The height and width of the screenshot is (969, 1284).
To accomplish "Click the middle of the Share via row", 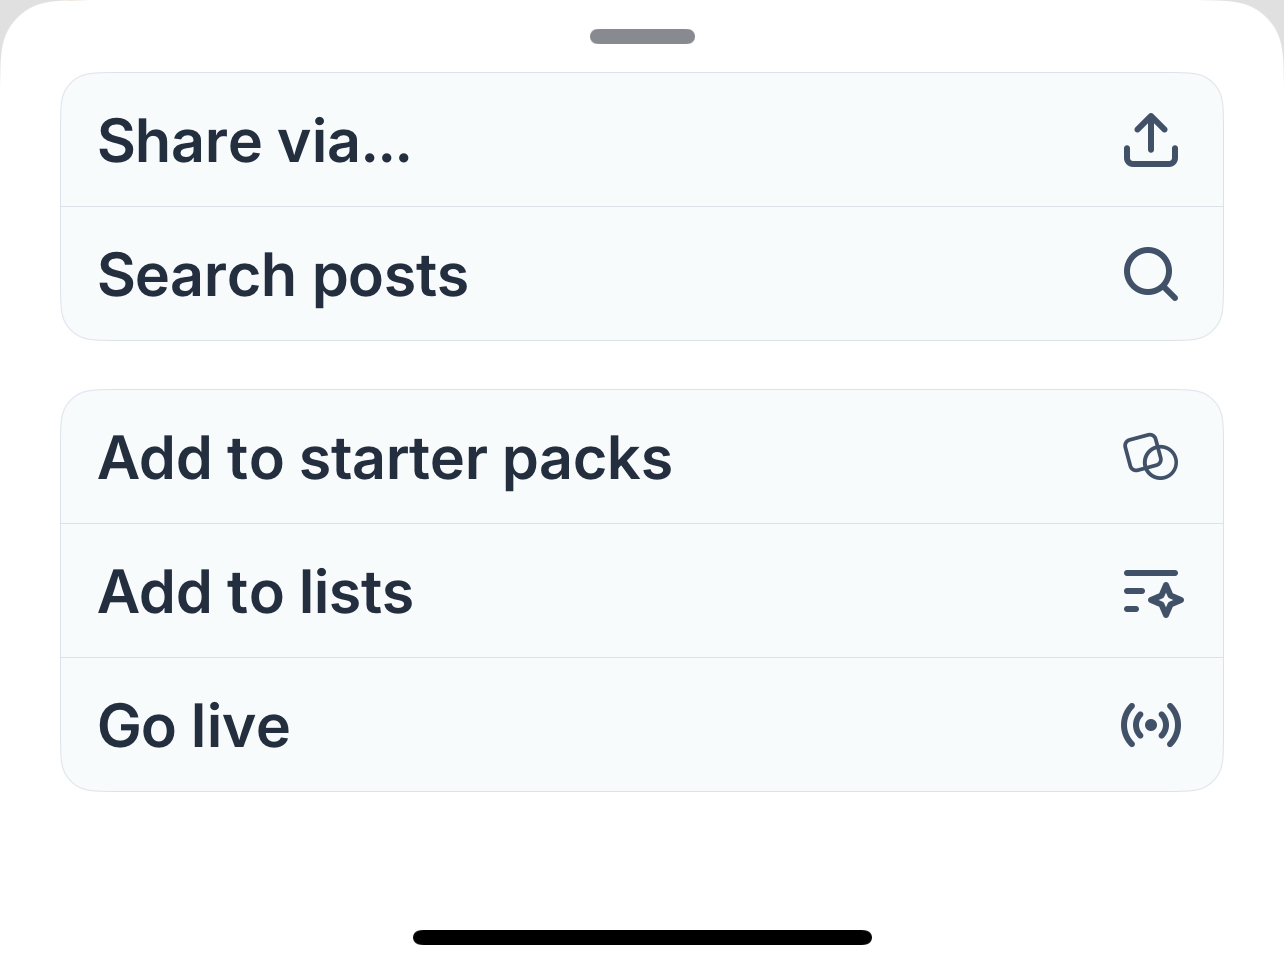I will pos(642,140).
